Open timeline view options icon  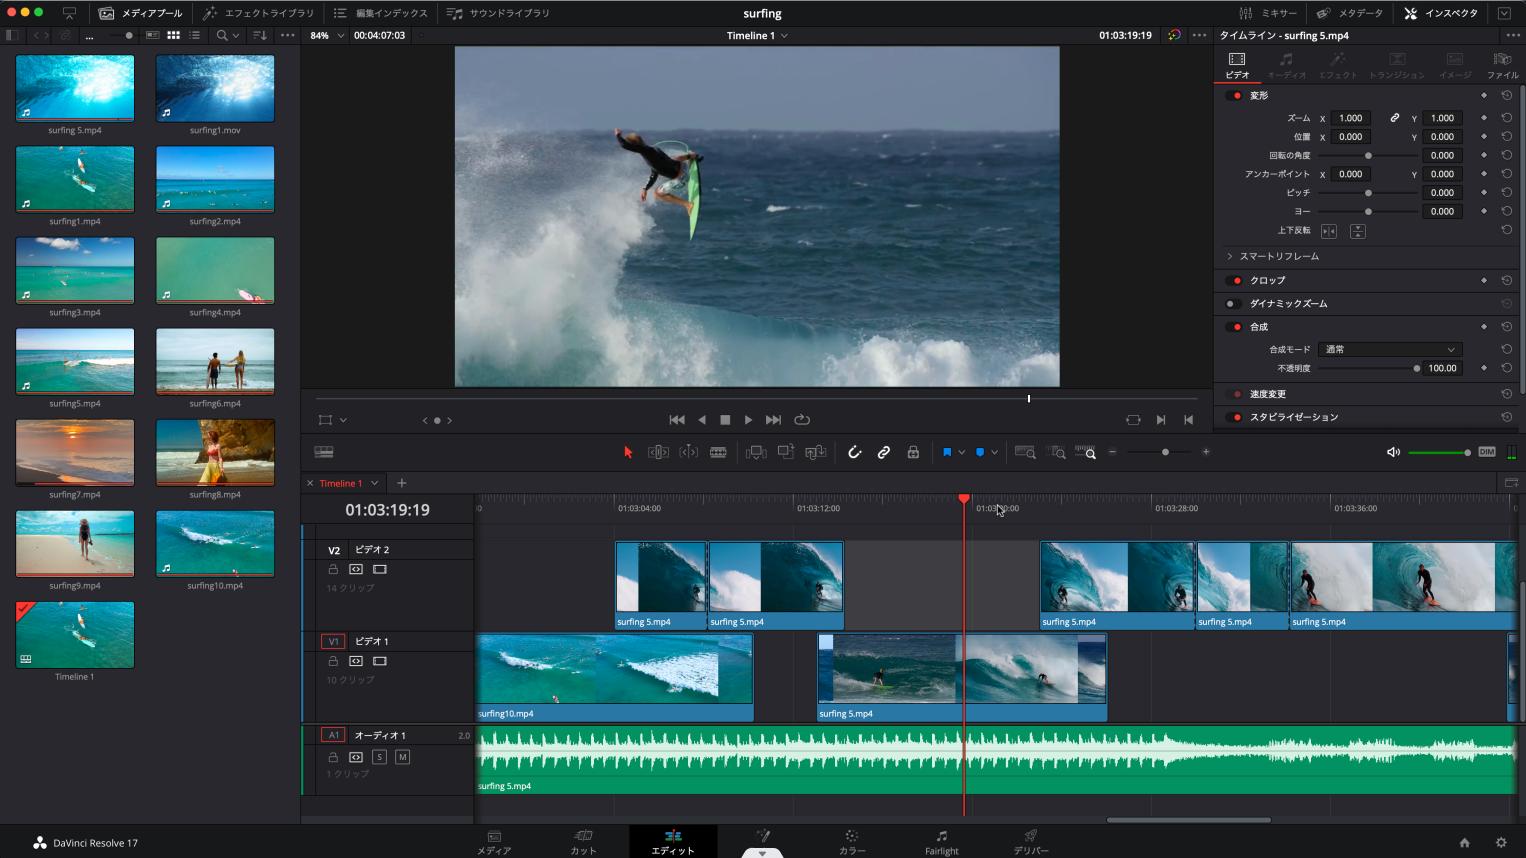click(x=324, y=452)
